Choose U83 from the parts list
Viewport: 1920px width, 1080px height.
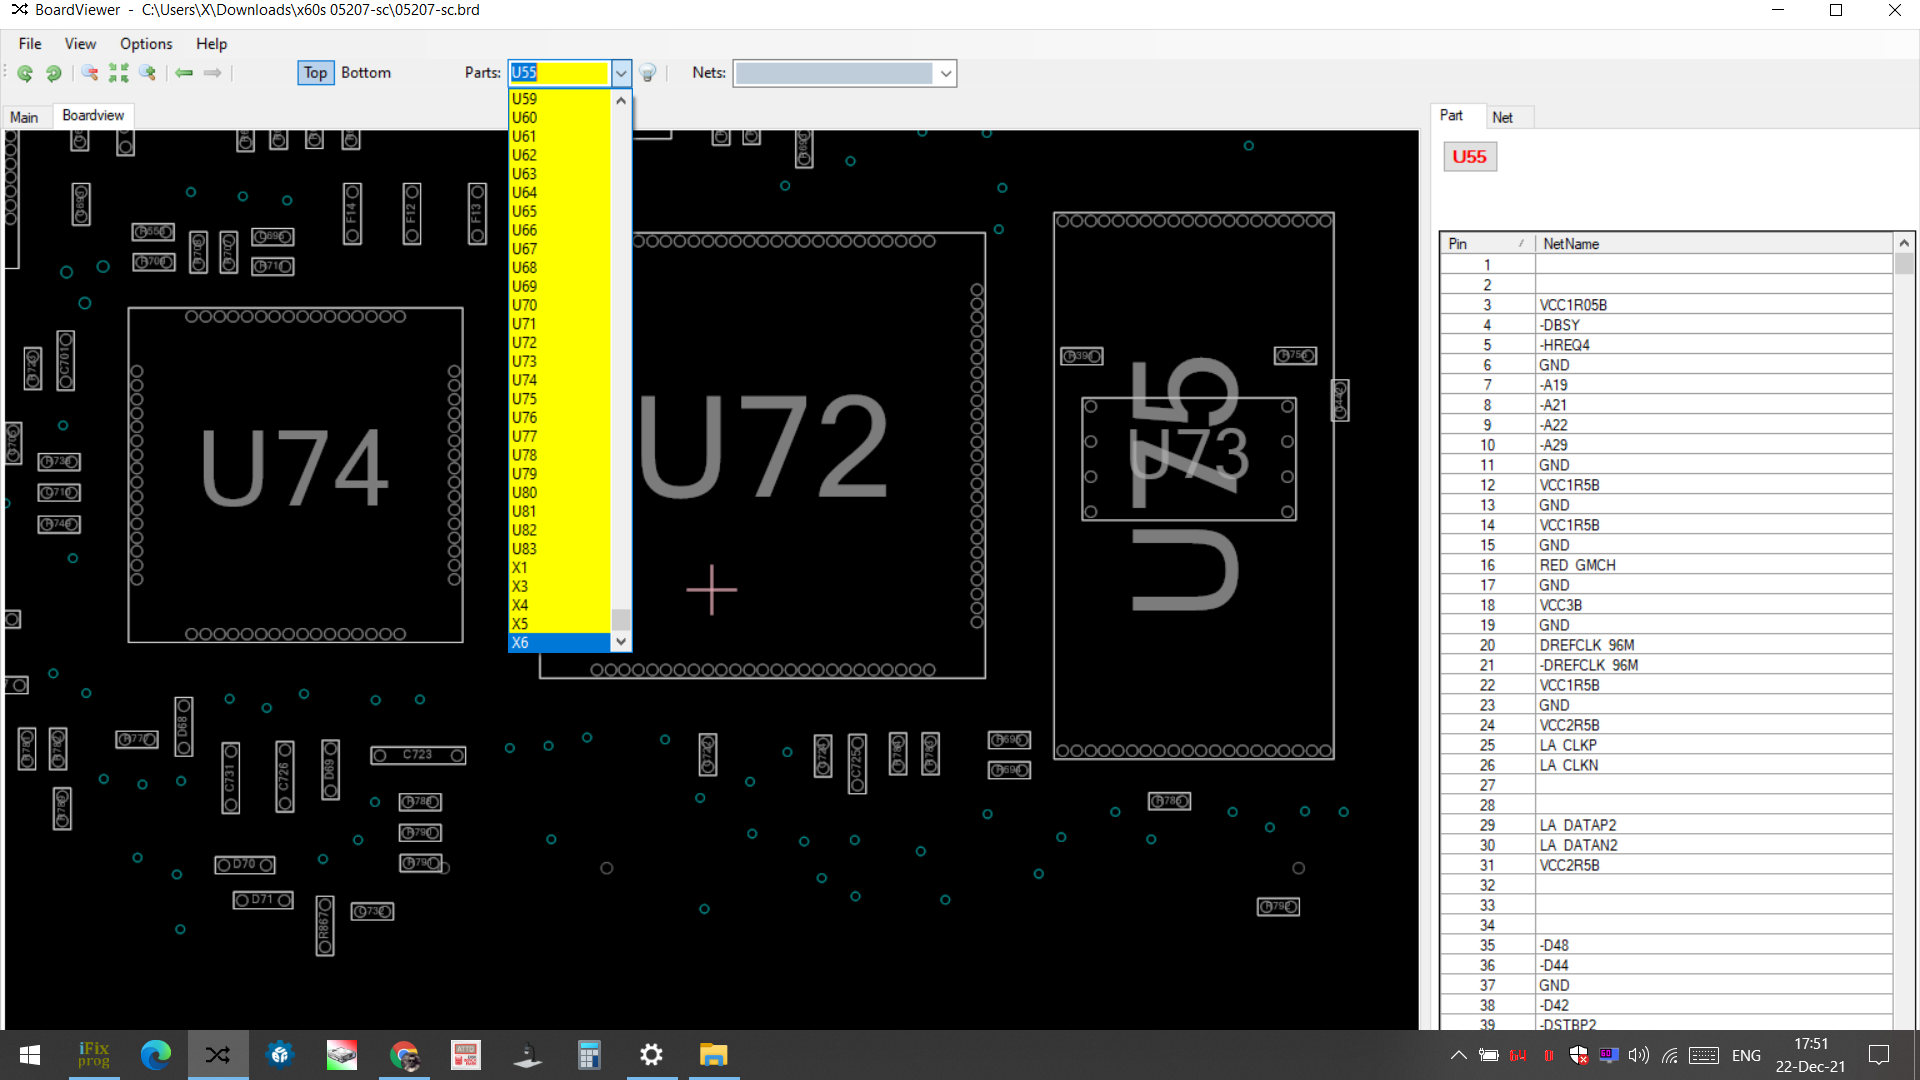point(560,549)
